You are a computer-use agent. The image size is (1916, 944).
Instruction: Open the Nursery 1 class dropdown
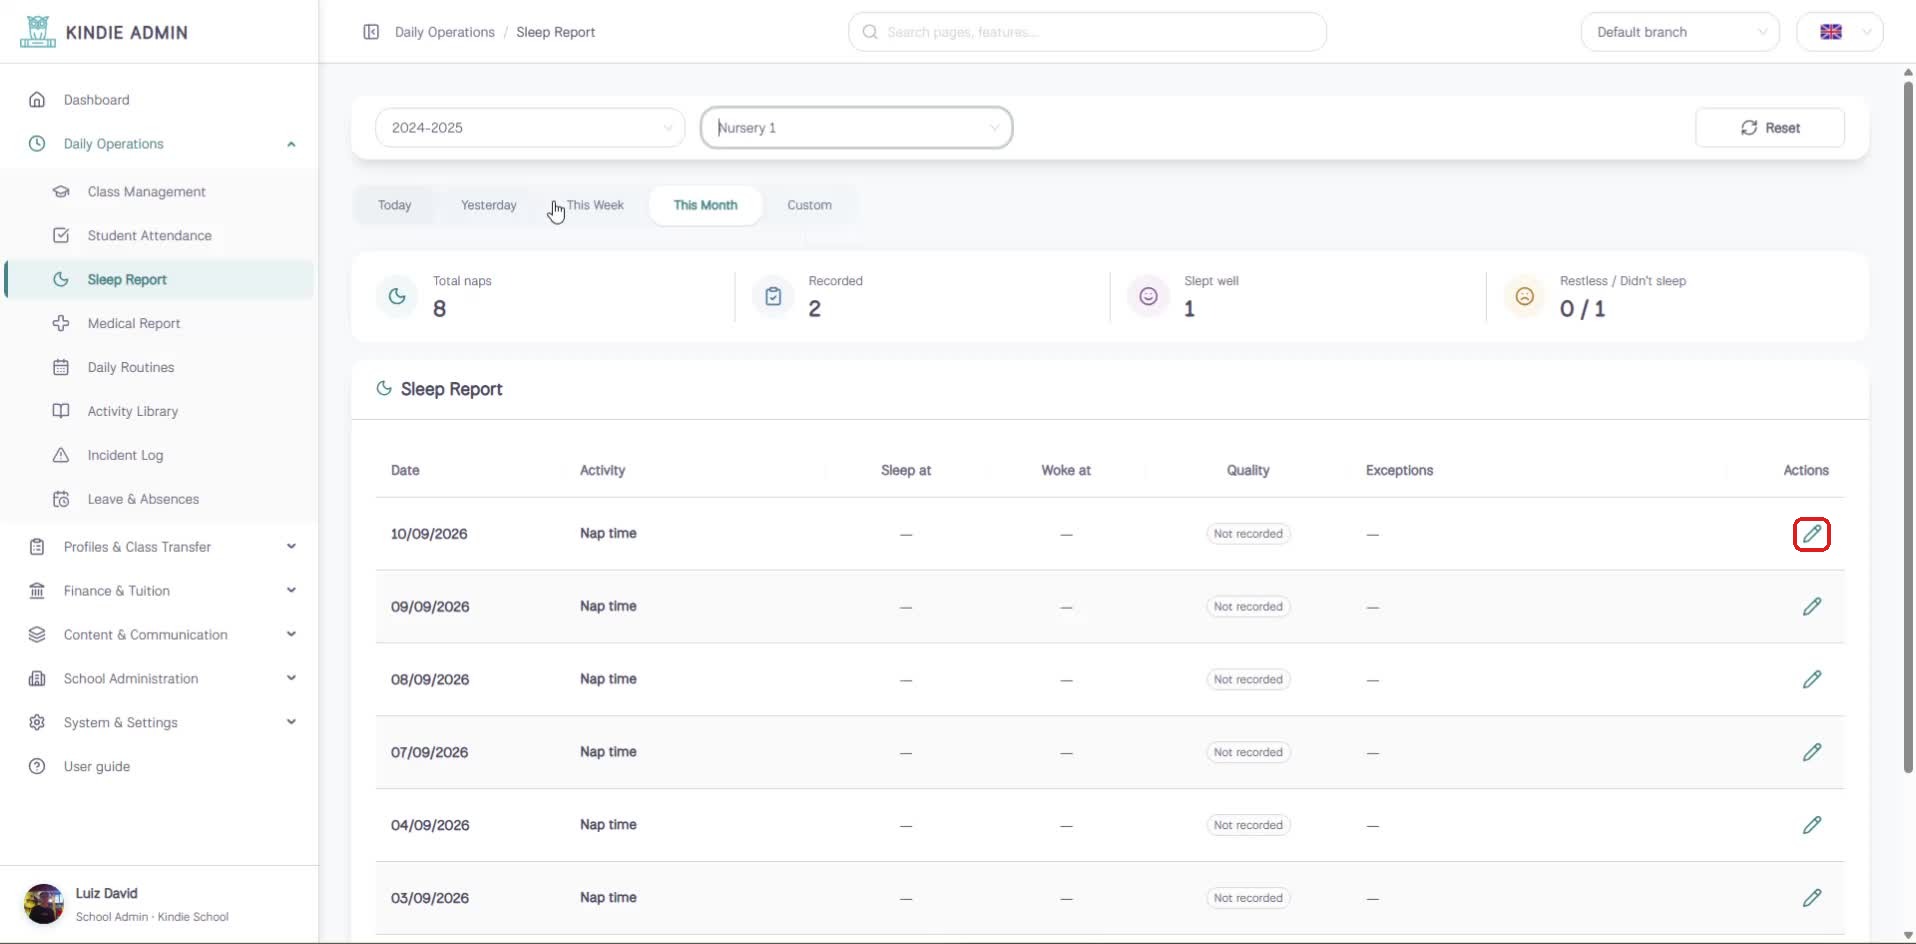856,128
